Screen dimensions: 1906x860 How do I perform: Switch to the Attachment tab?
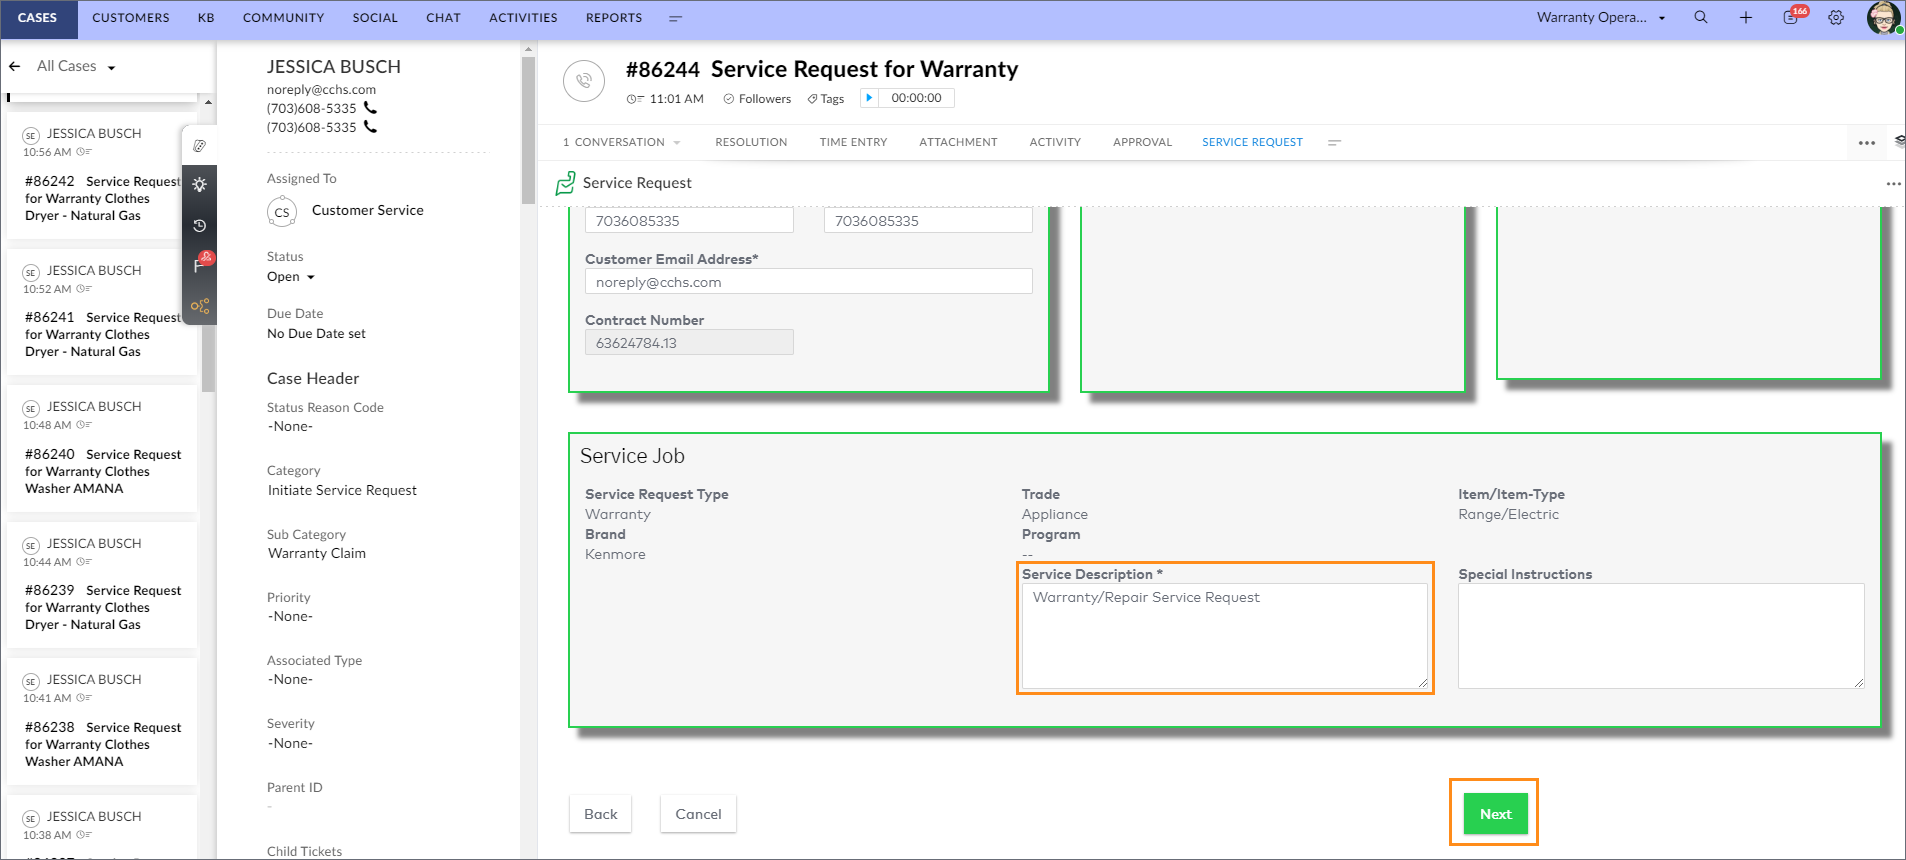point(958,143)
